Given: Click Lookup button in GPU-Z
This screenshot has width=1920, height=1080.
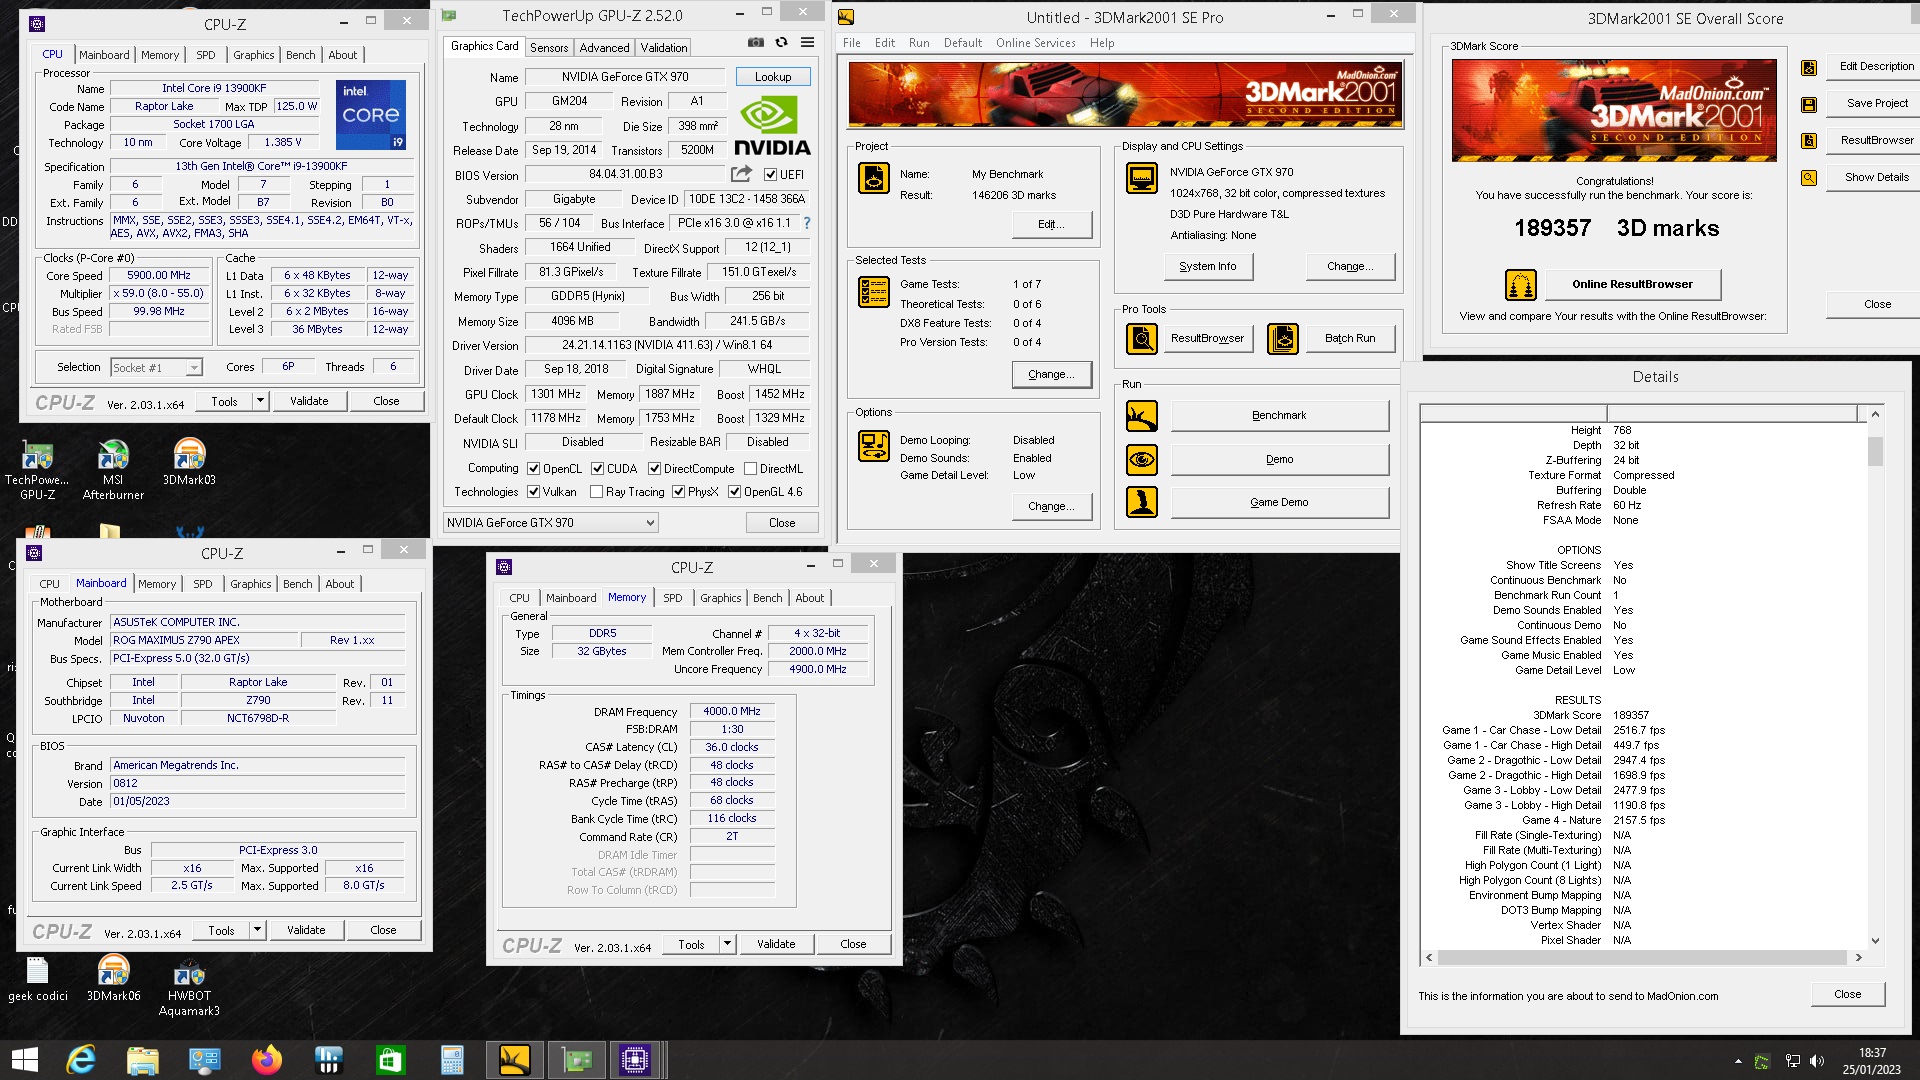Looking at the screenshot, I should 773,77.
